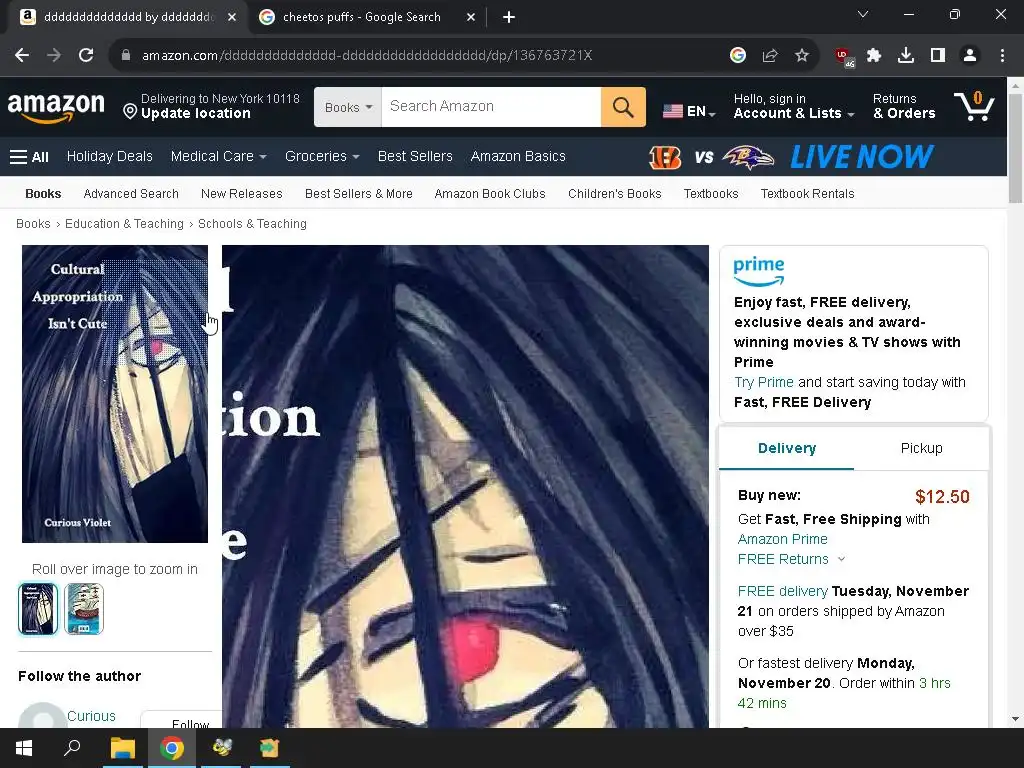Share this page icon
1024x768 pixels.
(x=770, y=56)
